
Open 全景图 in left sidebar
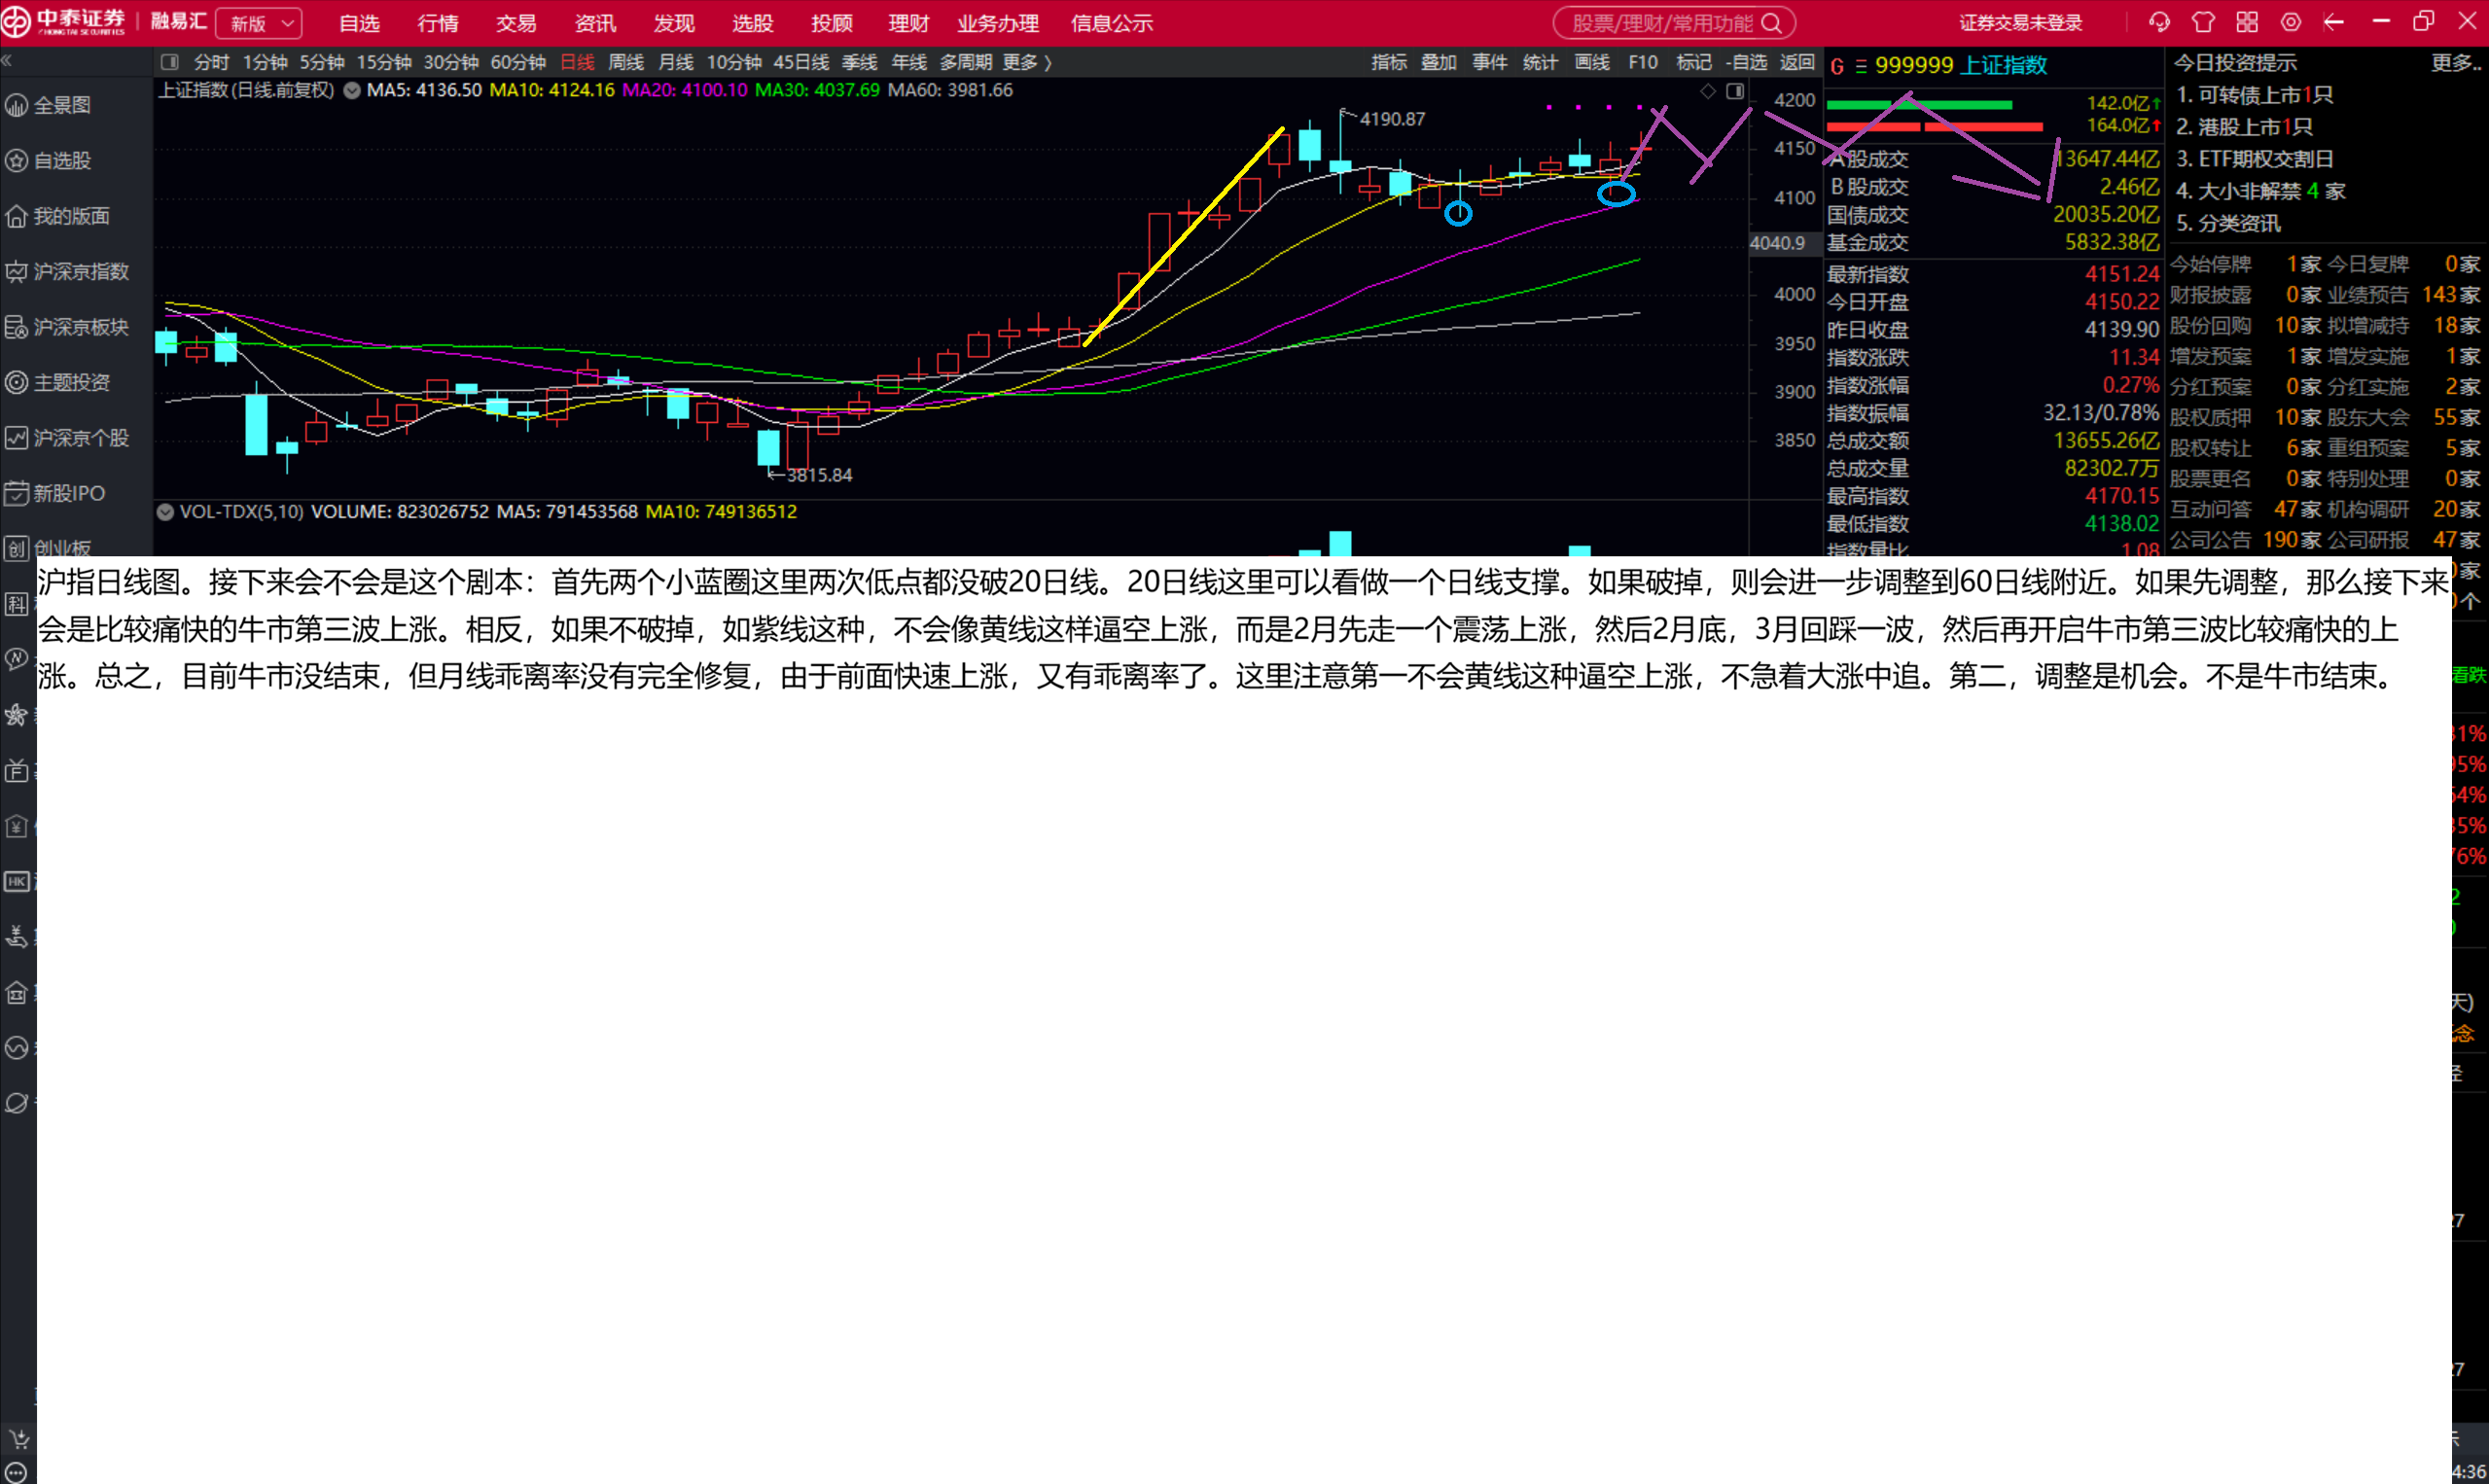click(61, 105)
